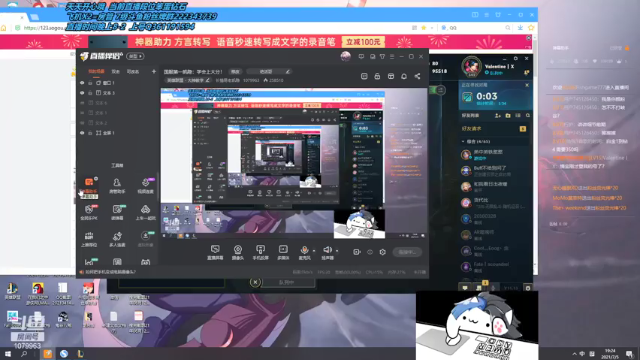Image resolution: width=640 pixels, height=360 pixels.
Task: Click streamer avatar in streaming app title bar
Action: point(345,56)
